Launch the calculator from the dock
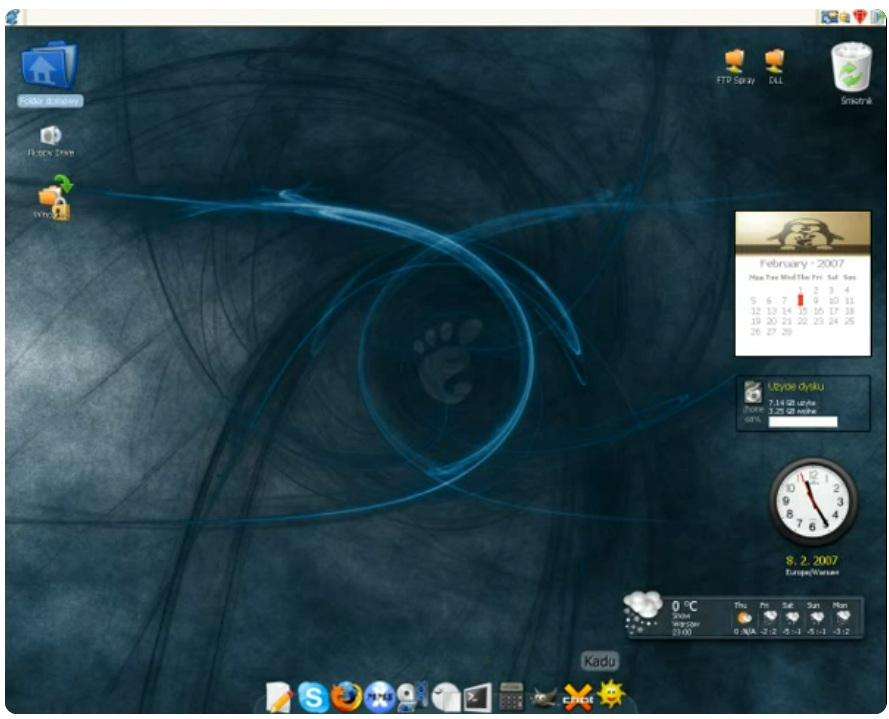The image size is (889, 719). [x=511, y=697]
